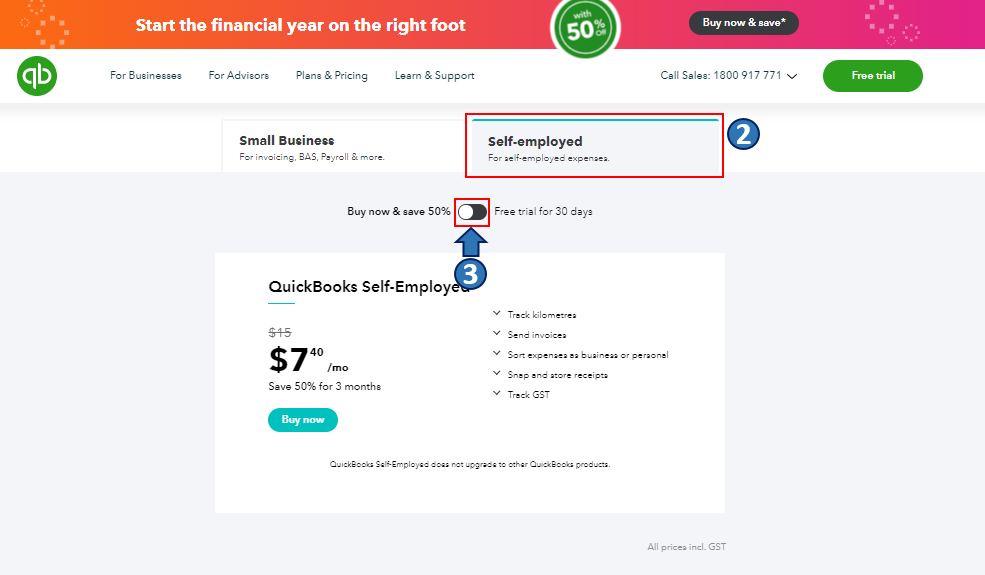Open the Learn & Support menu
The image size is (985, 575).
pyautogui.click(x=435, y=76)
